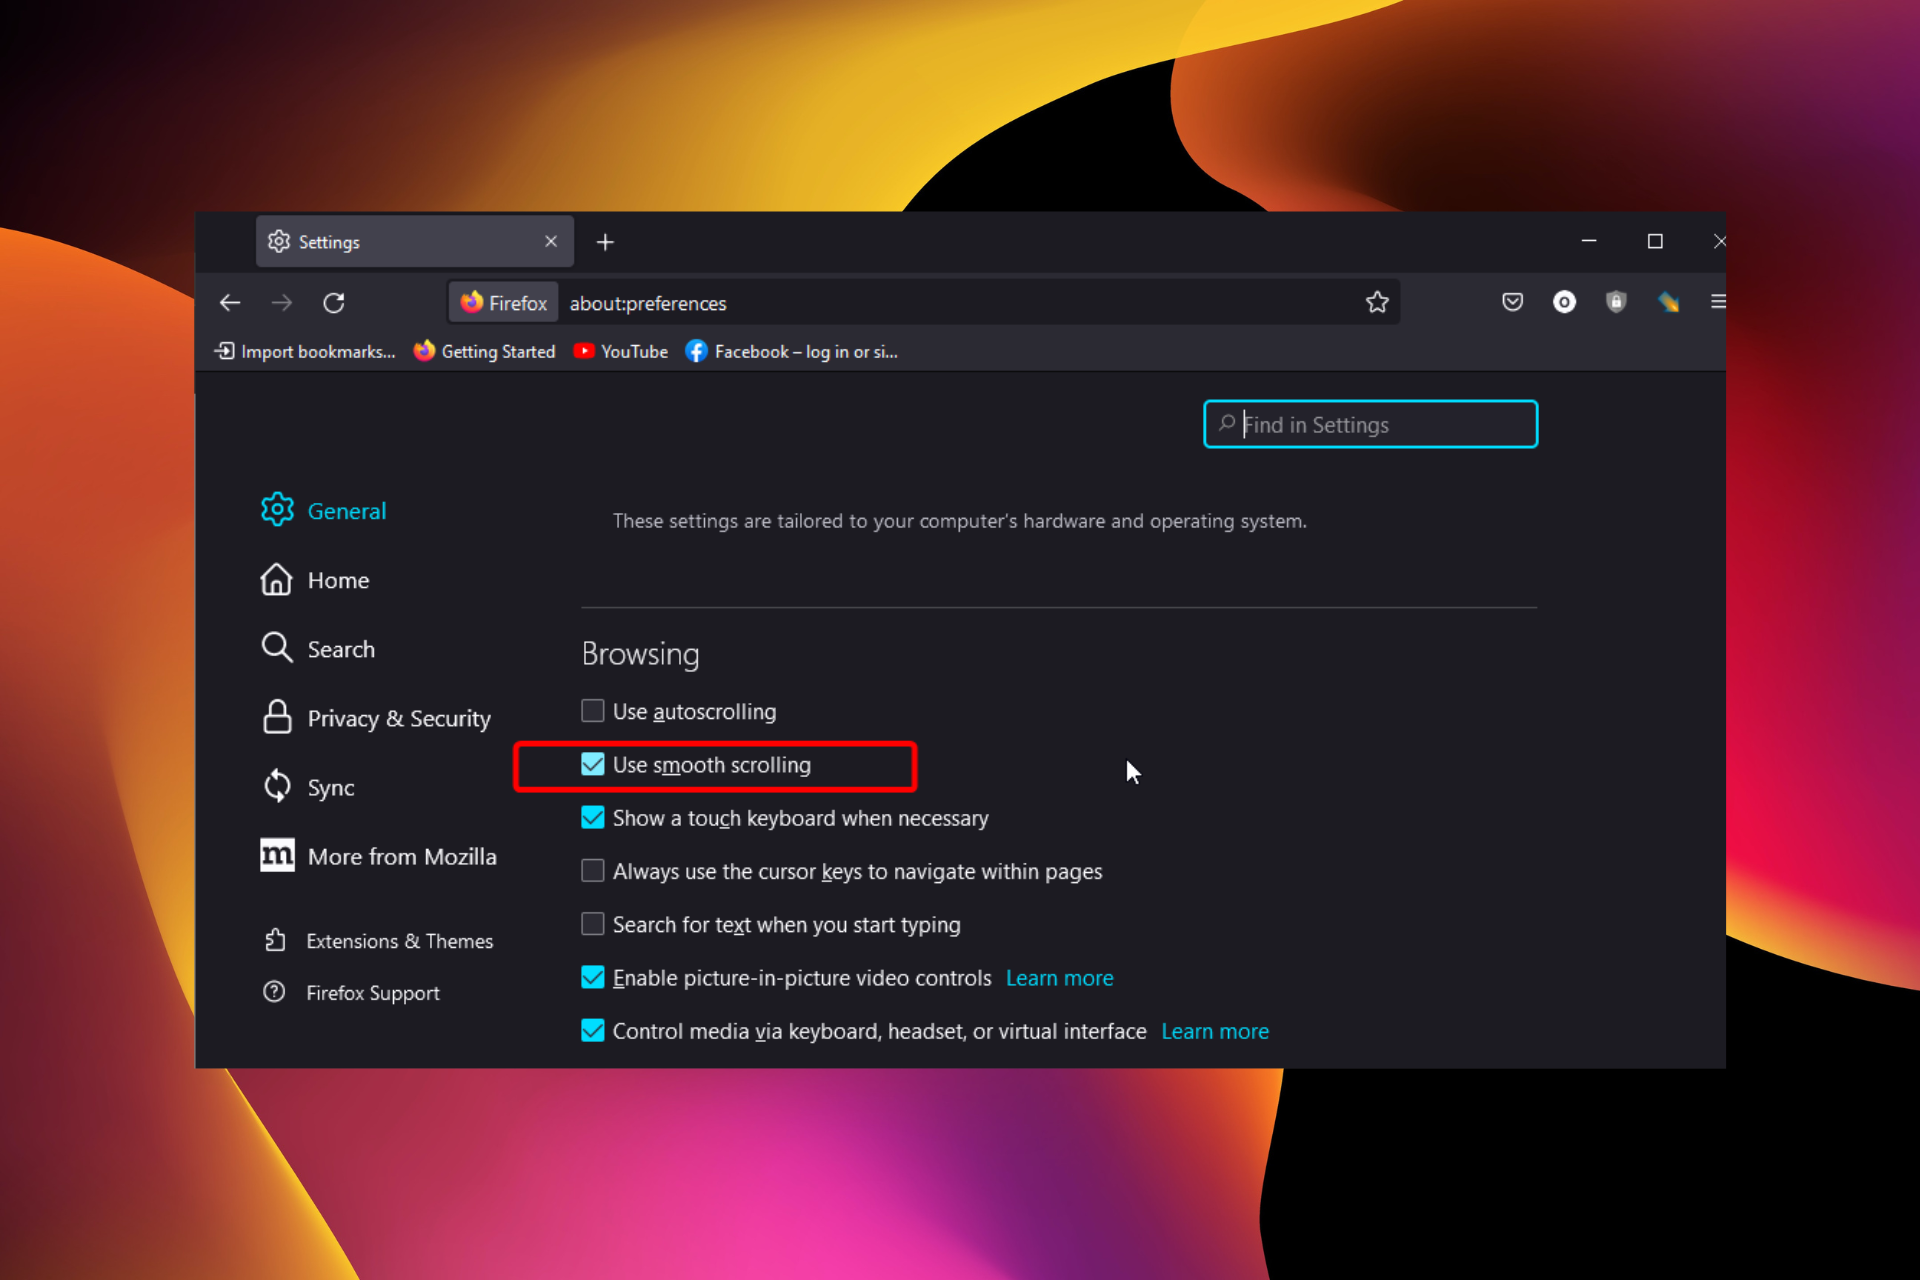This screenshot has width=1920, height=1280.
Task: Go back using the back arrow
Action: 230,303
